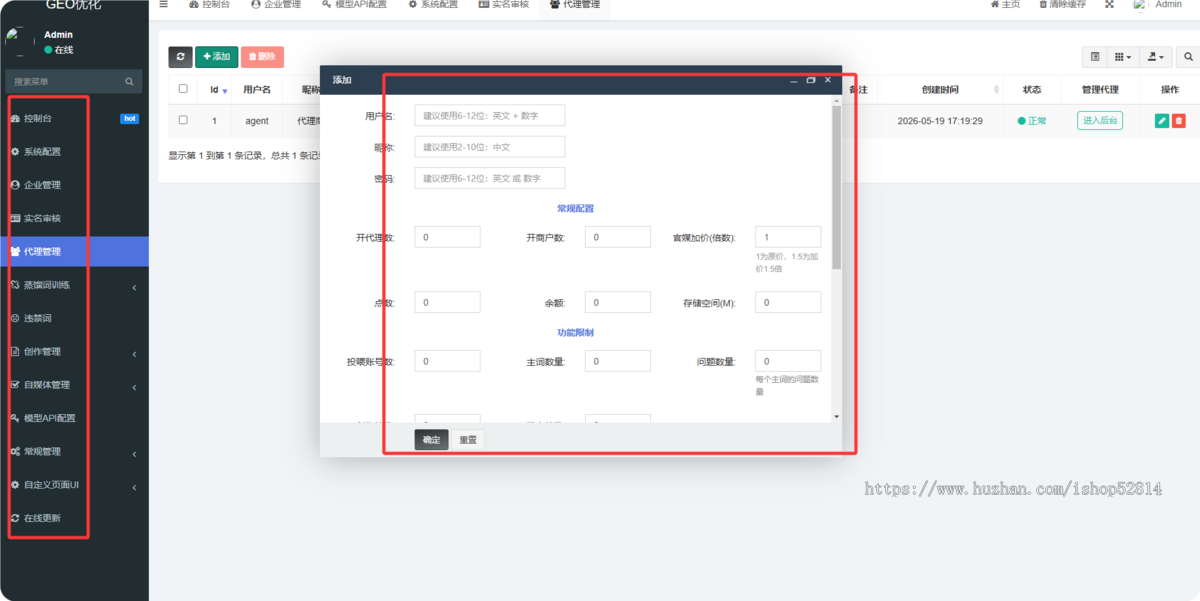Click 进入后台 for the agent row
Image resolution: width=1200 pixels, height=601 pixels.
[x=1100, y=121]
